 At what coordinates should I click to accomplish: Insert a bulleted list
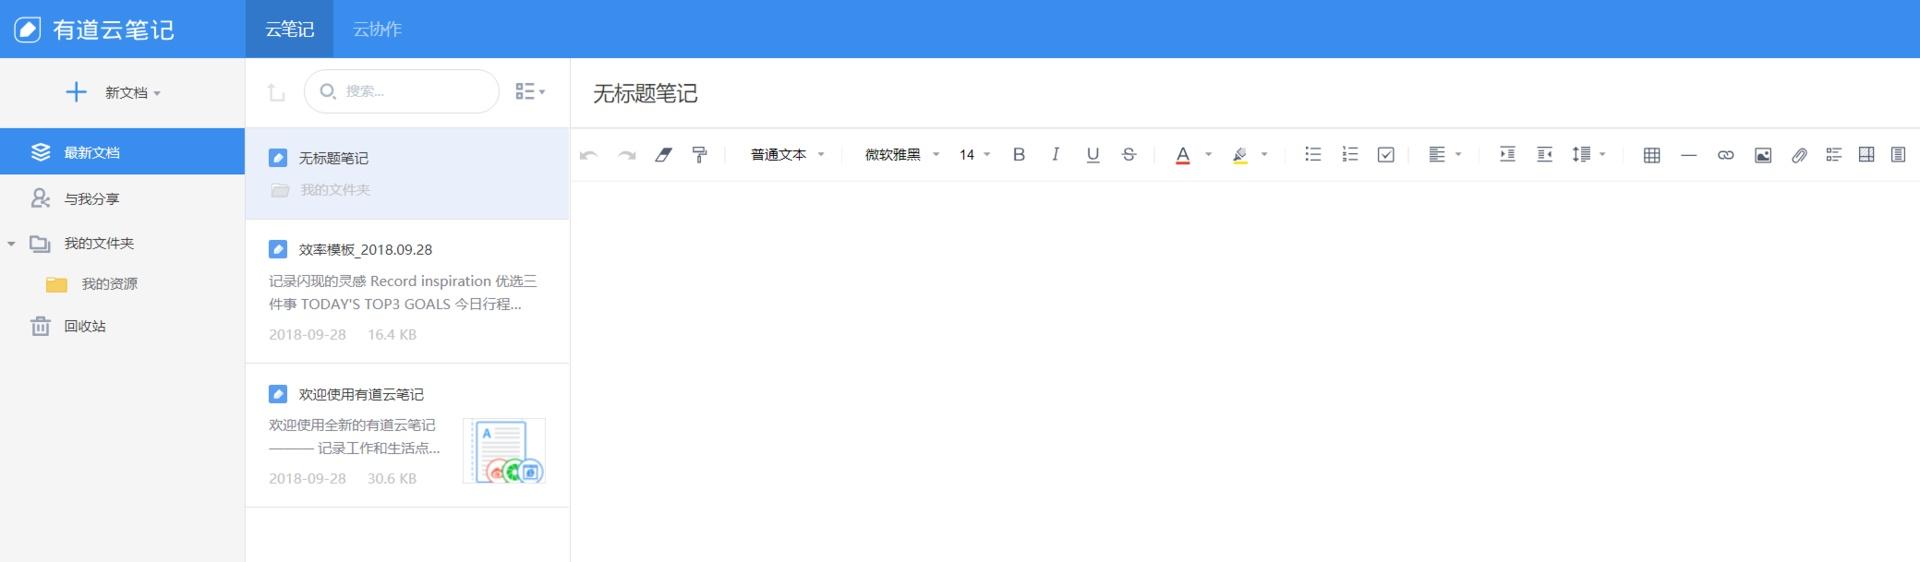1313,154
